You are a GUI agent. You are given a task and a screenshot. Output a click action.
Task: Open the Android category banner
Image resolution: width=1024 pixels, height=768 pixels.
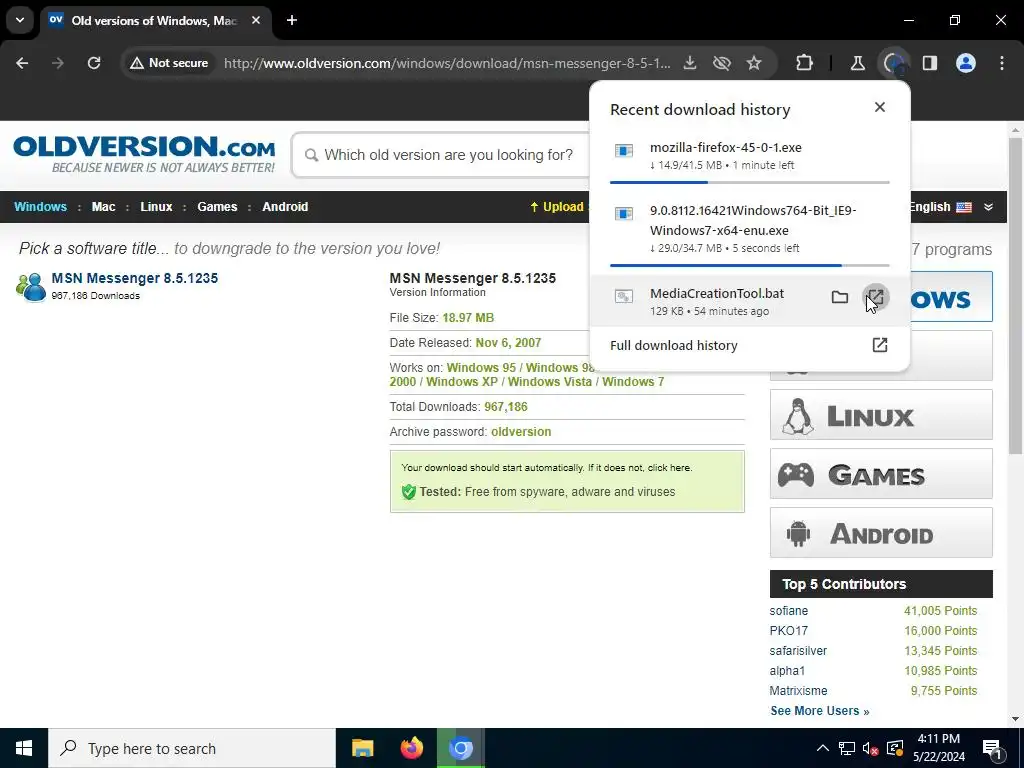click(881, 532)
